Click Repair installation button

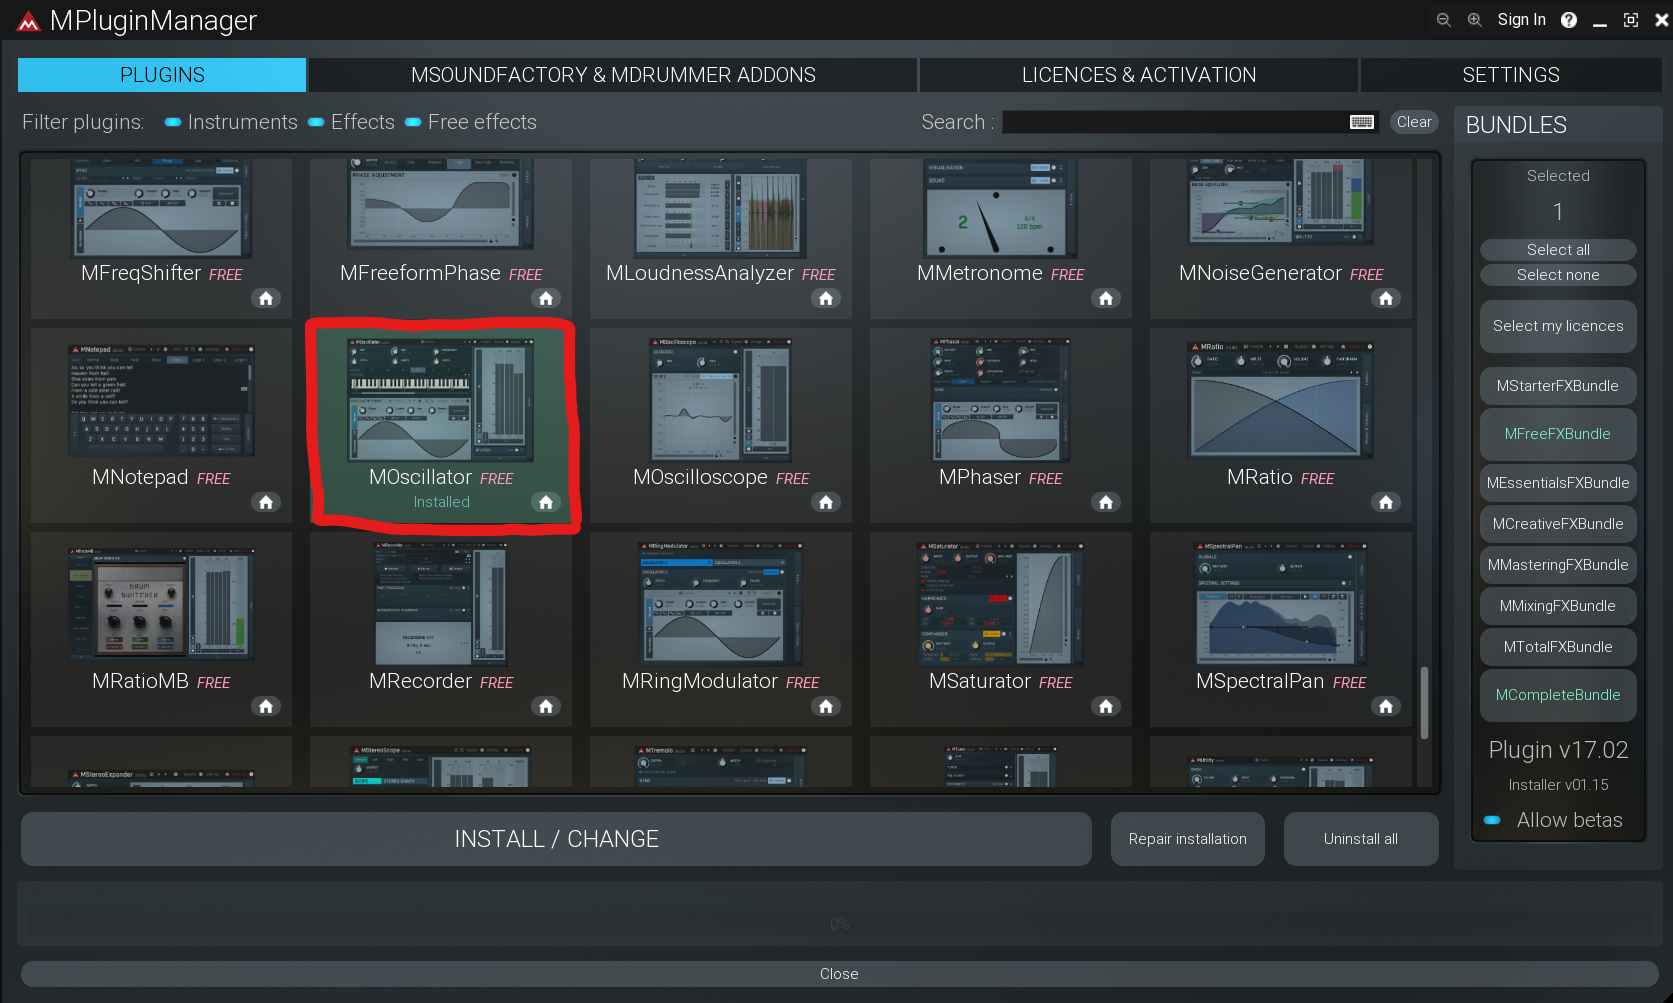click(1188, 839)
